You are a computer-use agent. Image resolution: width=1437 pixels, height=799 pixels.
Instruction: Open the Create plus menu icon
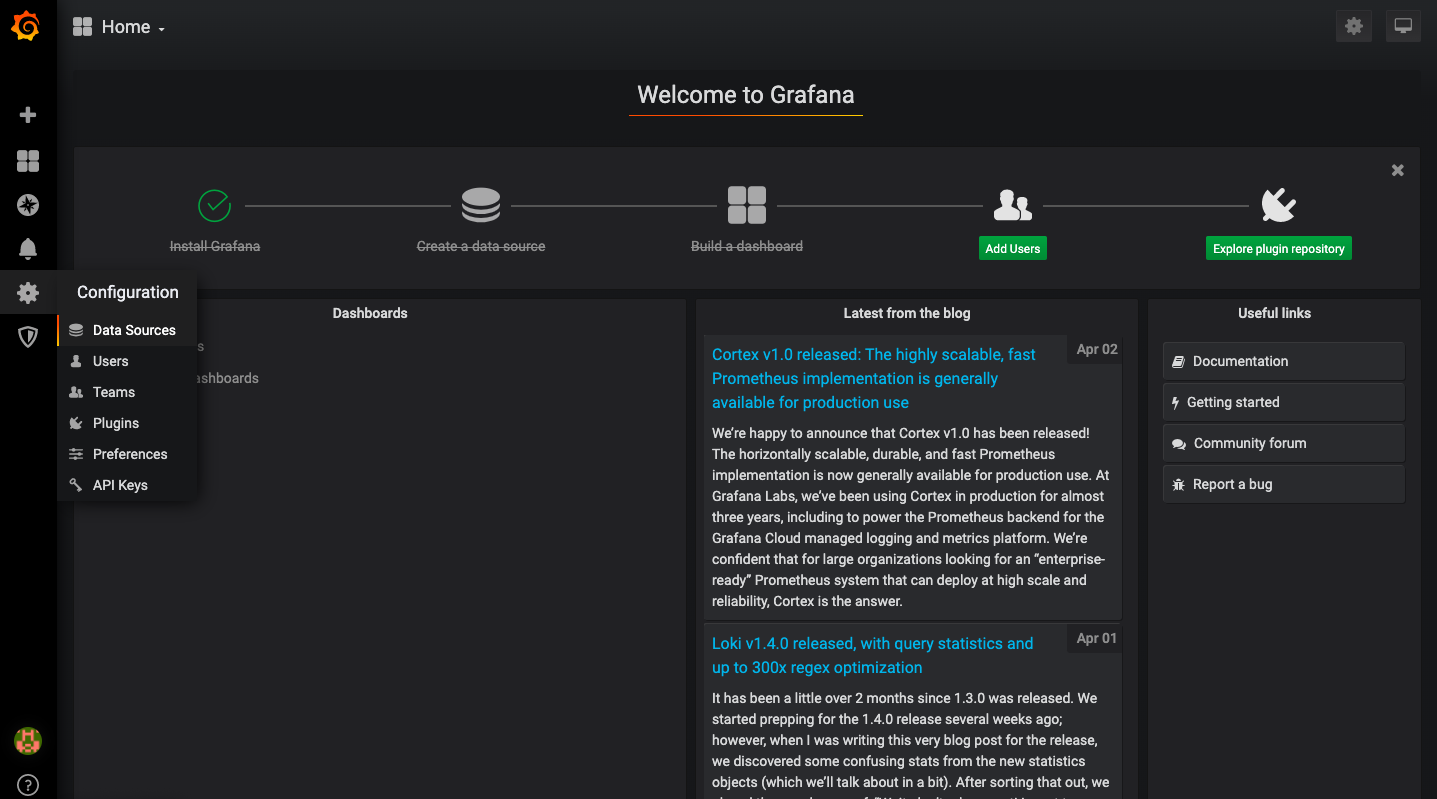28,115
